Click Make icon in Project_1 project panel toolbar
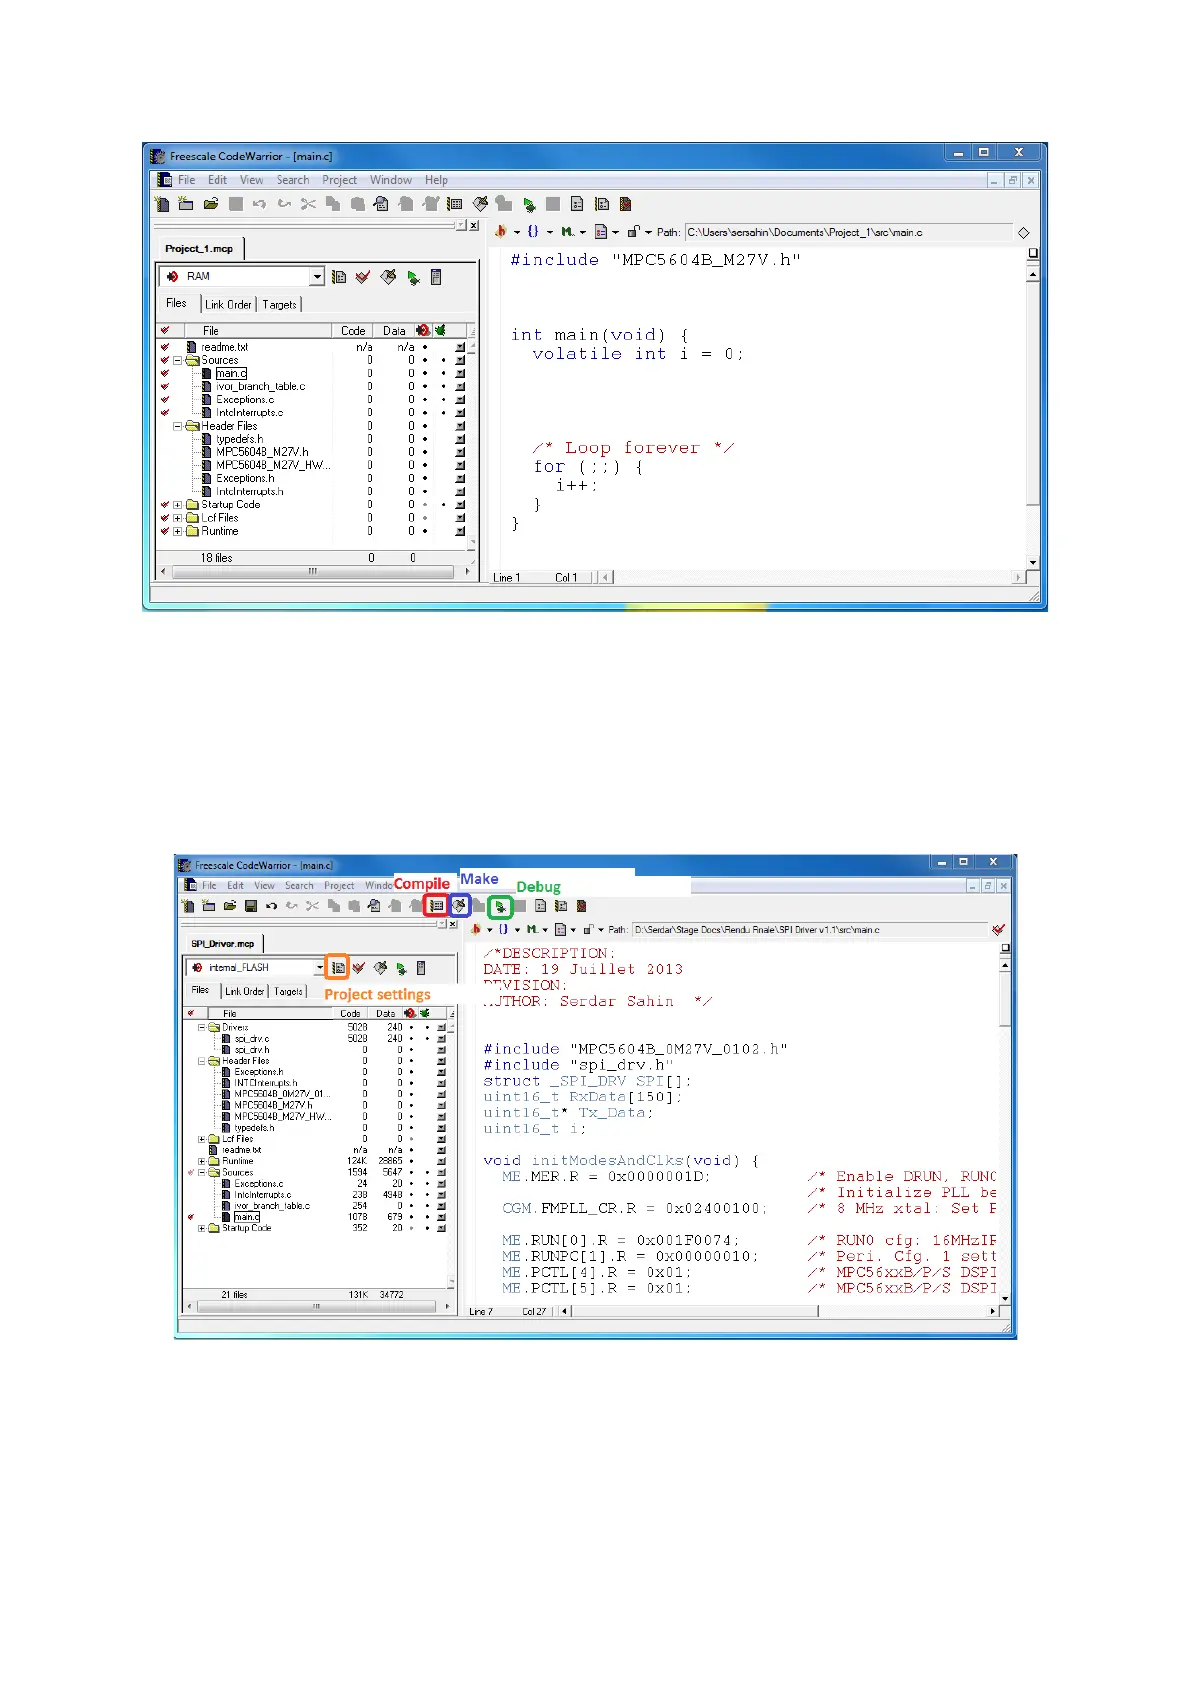This screenshot has width=1191, height=1684. tap(388, 277)
